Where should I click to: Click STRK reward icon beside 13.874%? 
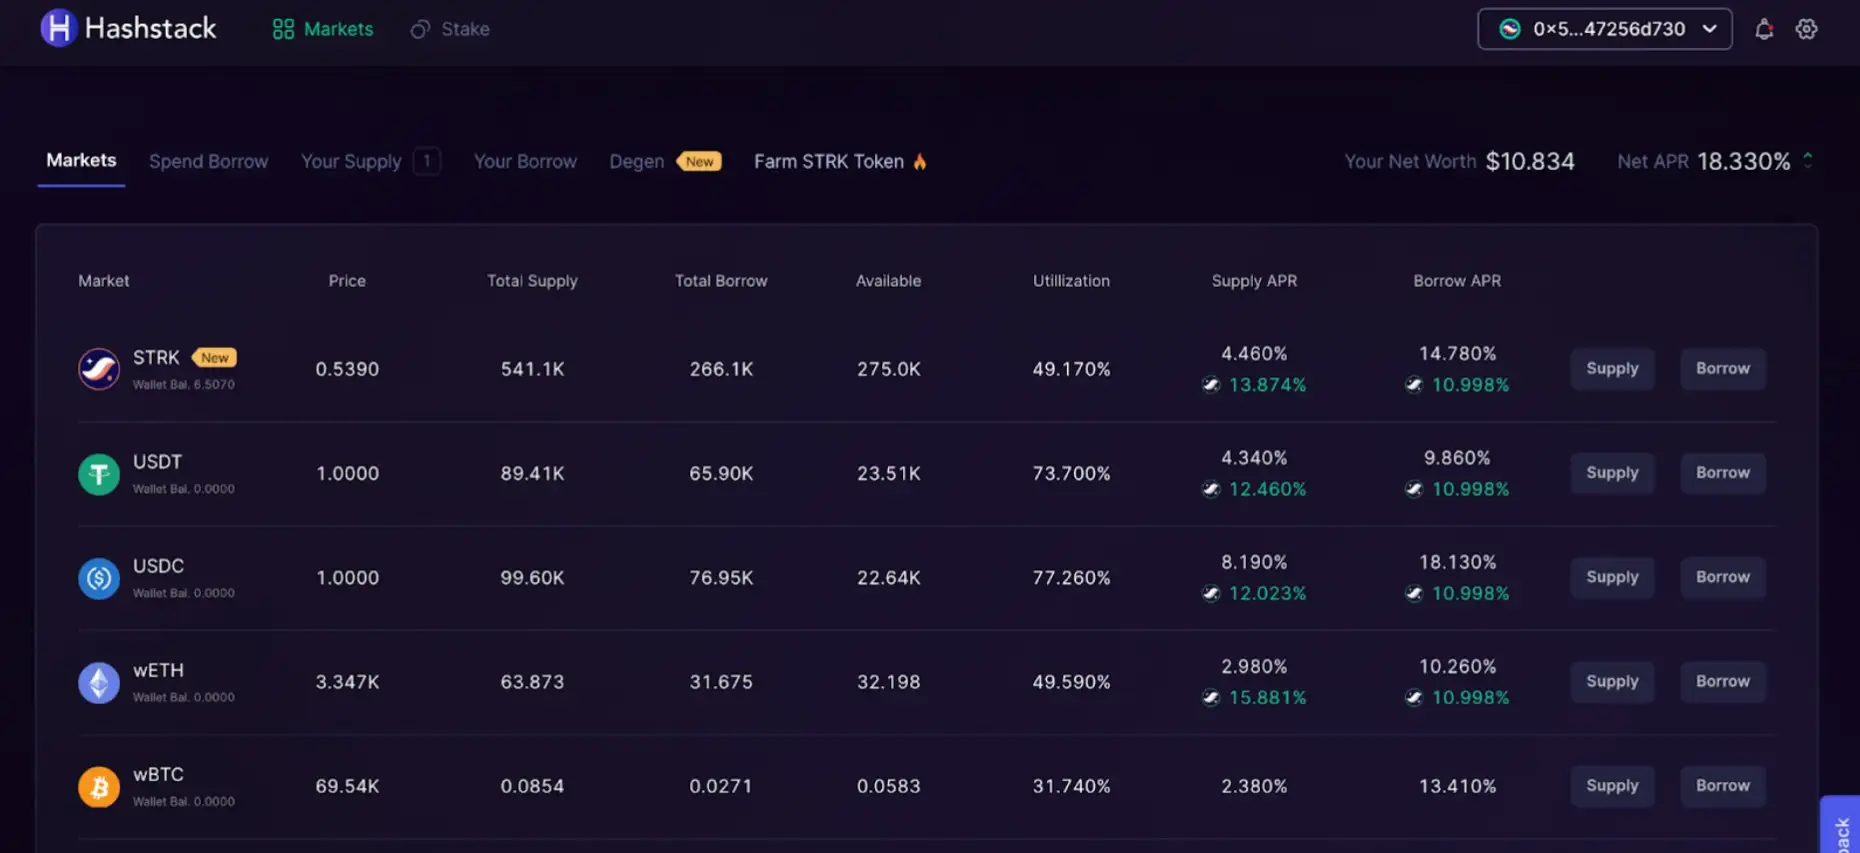click(1211, 385)
